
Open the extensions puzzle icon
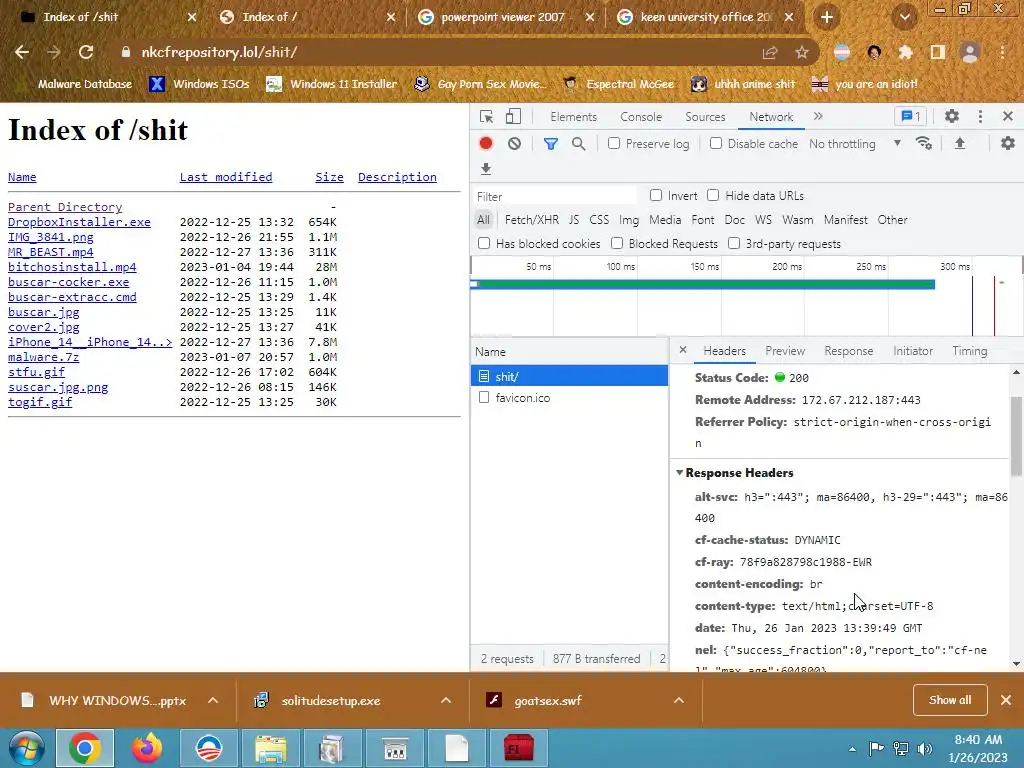(x=905, y=52)
